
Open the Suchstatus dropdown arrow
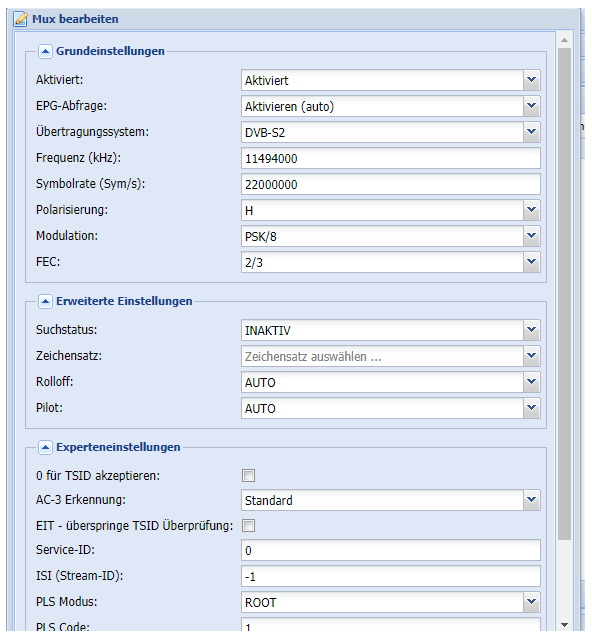(x=532, y=330)
